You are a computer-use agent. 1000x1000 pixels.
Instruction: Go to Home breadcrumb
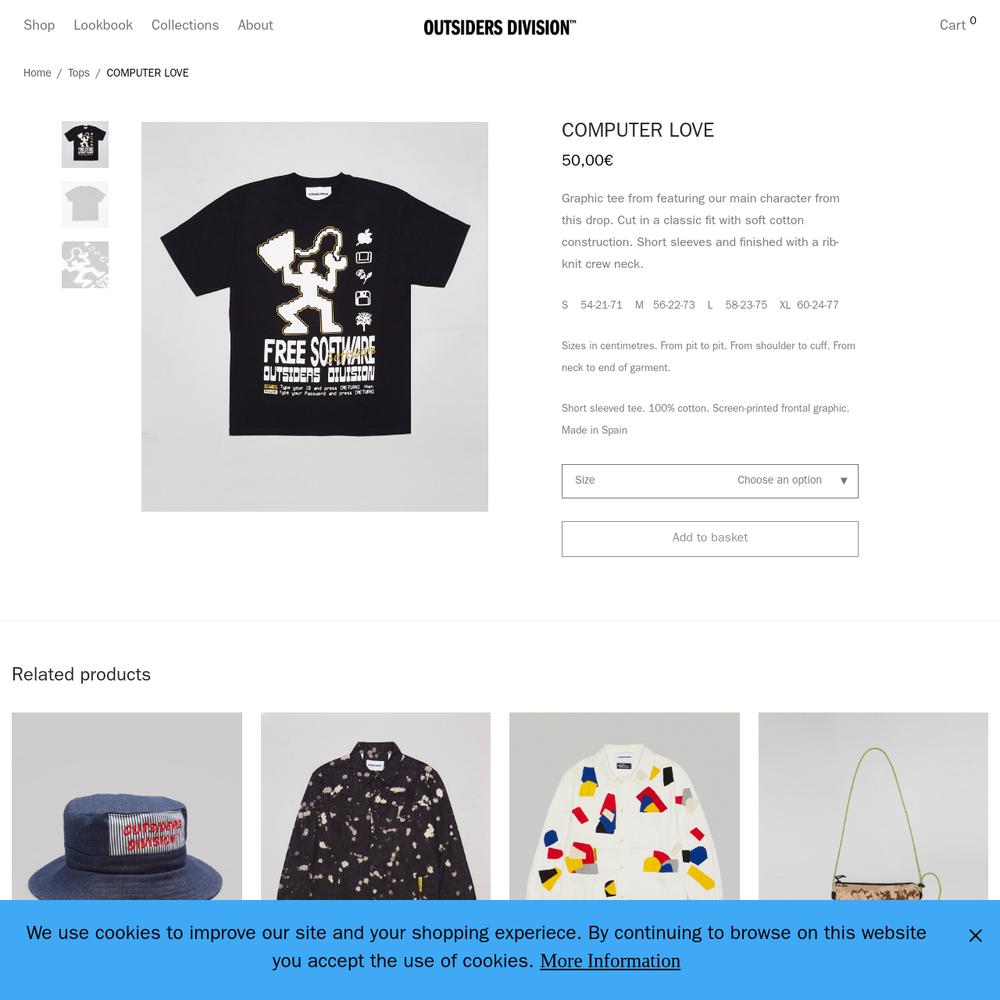click(x=37, y=73)
